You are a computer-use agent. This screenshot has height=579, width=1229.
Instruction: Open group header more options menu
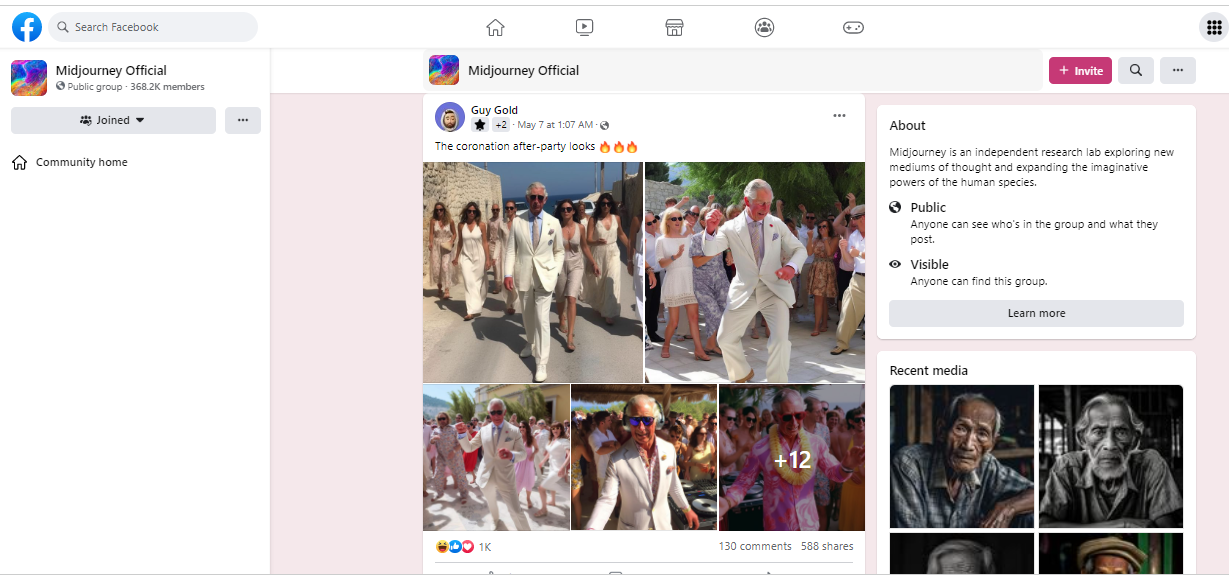coord(1178,70)
